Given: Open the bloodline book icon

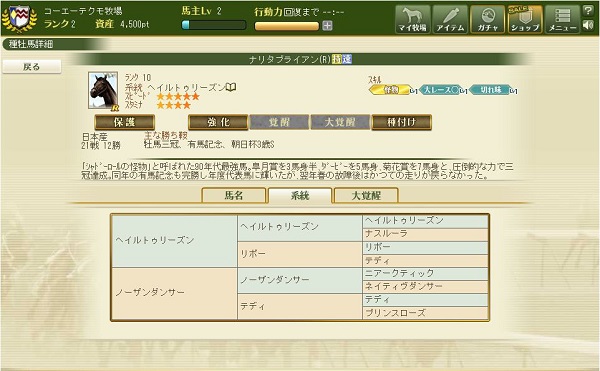Looking at the screenshot, I should point(231,87).
